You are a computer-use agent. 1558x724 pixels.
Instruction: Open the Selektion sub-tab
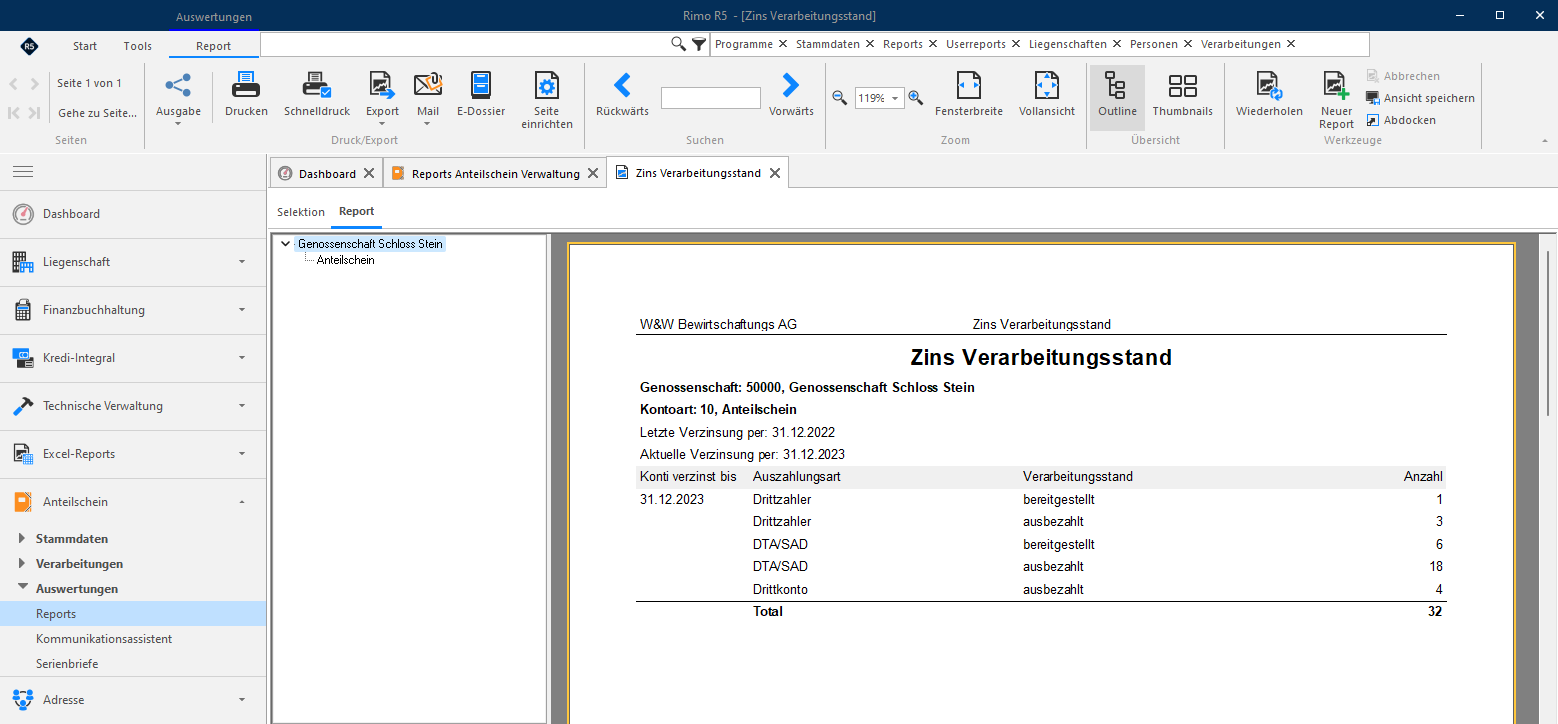tap(301, 212)
